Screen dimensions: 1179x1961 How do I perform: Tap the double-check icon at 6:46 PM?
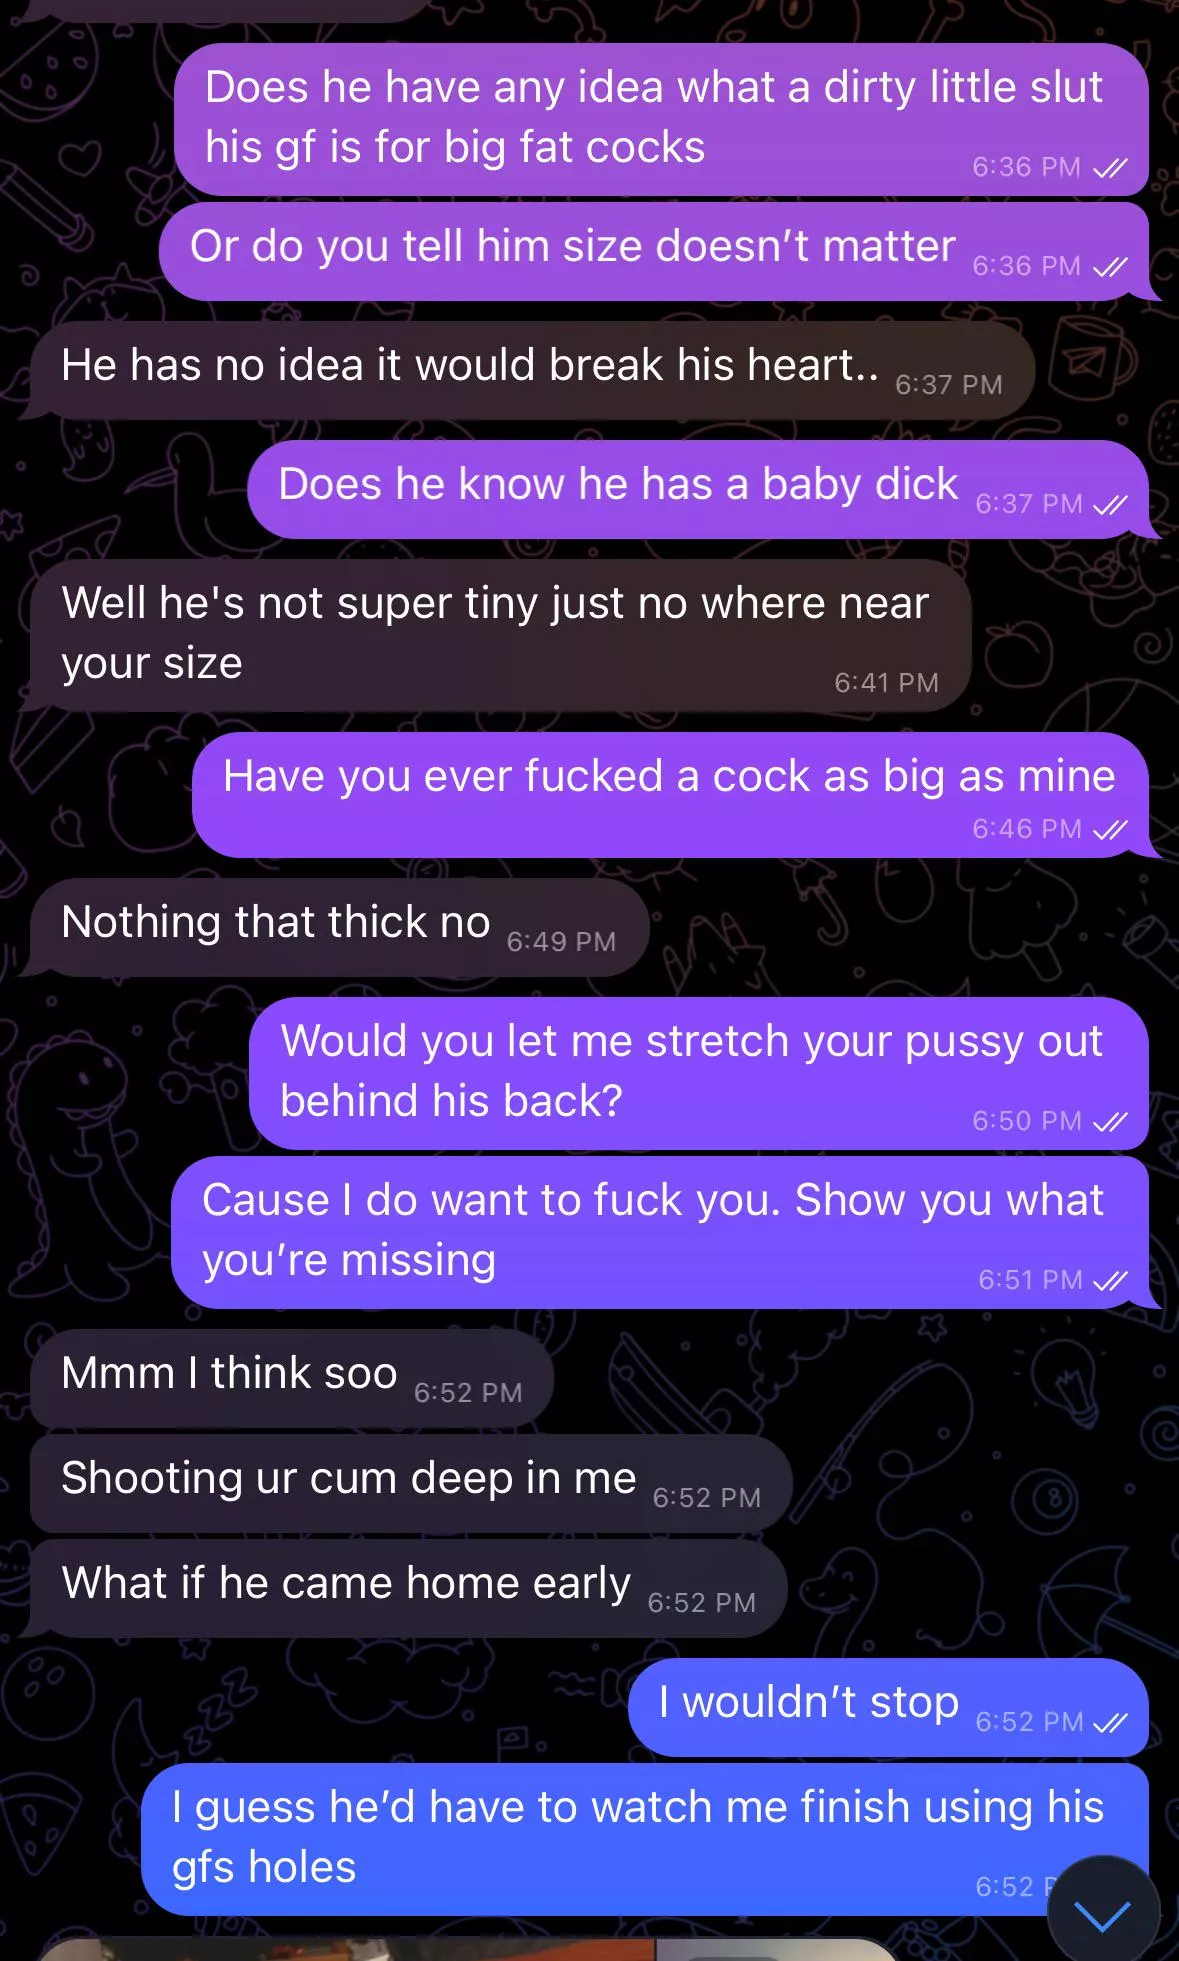(x=1110, y=830)
